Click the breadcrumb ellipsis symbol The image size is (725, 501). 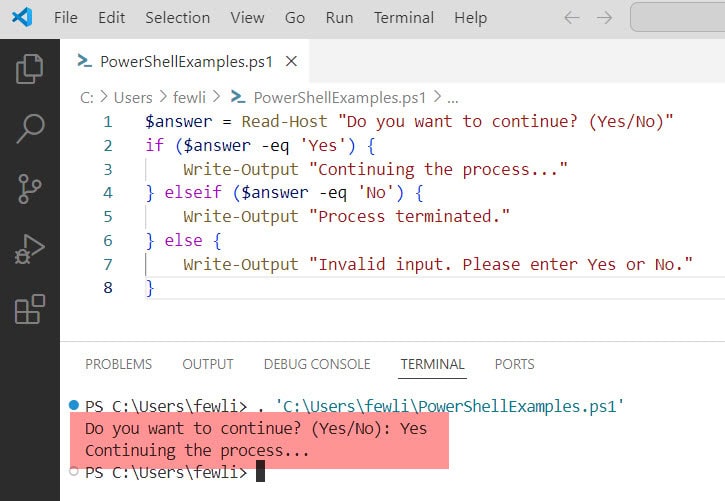[453, 98]
